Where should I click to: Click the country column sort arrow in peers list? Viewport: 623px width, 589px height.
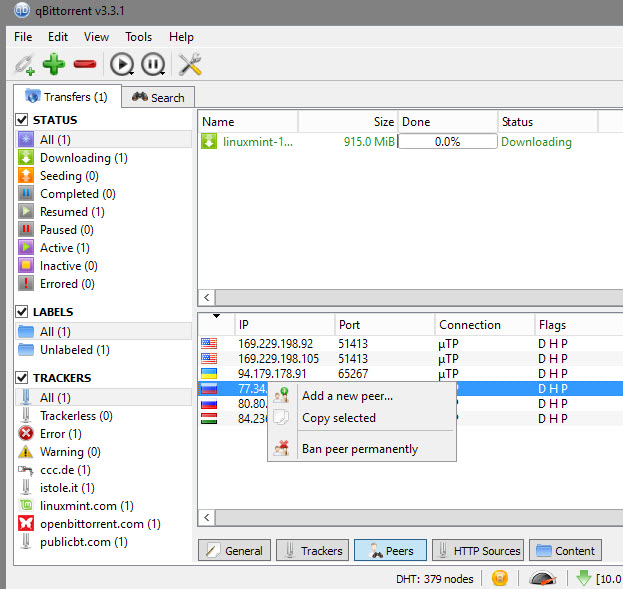point(216,316)
